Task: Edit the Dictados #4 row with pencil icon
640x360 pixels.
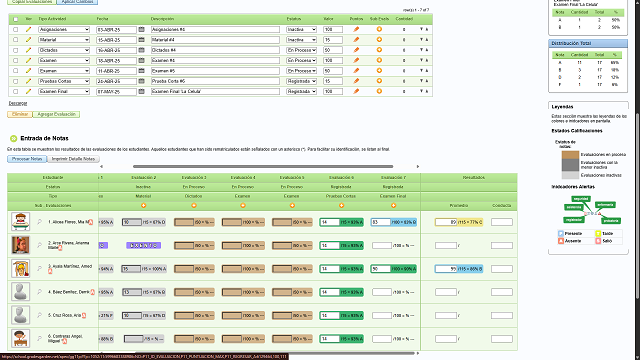Action: pos(28,50)
